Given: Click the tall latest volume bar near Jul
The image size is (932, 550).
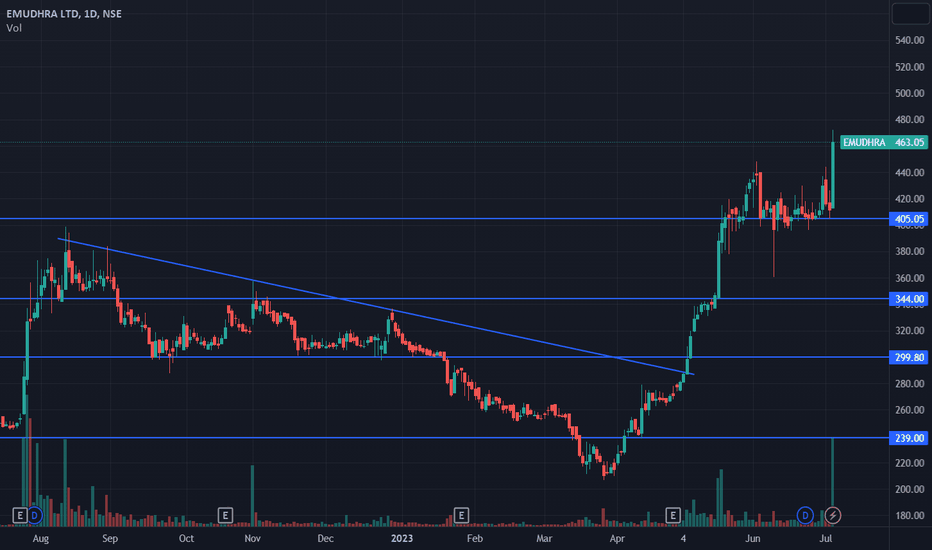Looking at the screenshot, I should coord(833,482).
